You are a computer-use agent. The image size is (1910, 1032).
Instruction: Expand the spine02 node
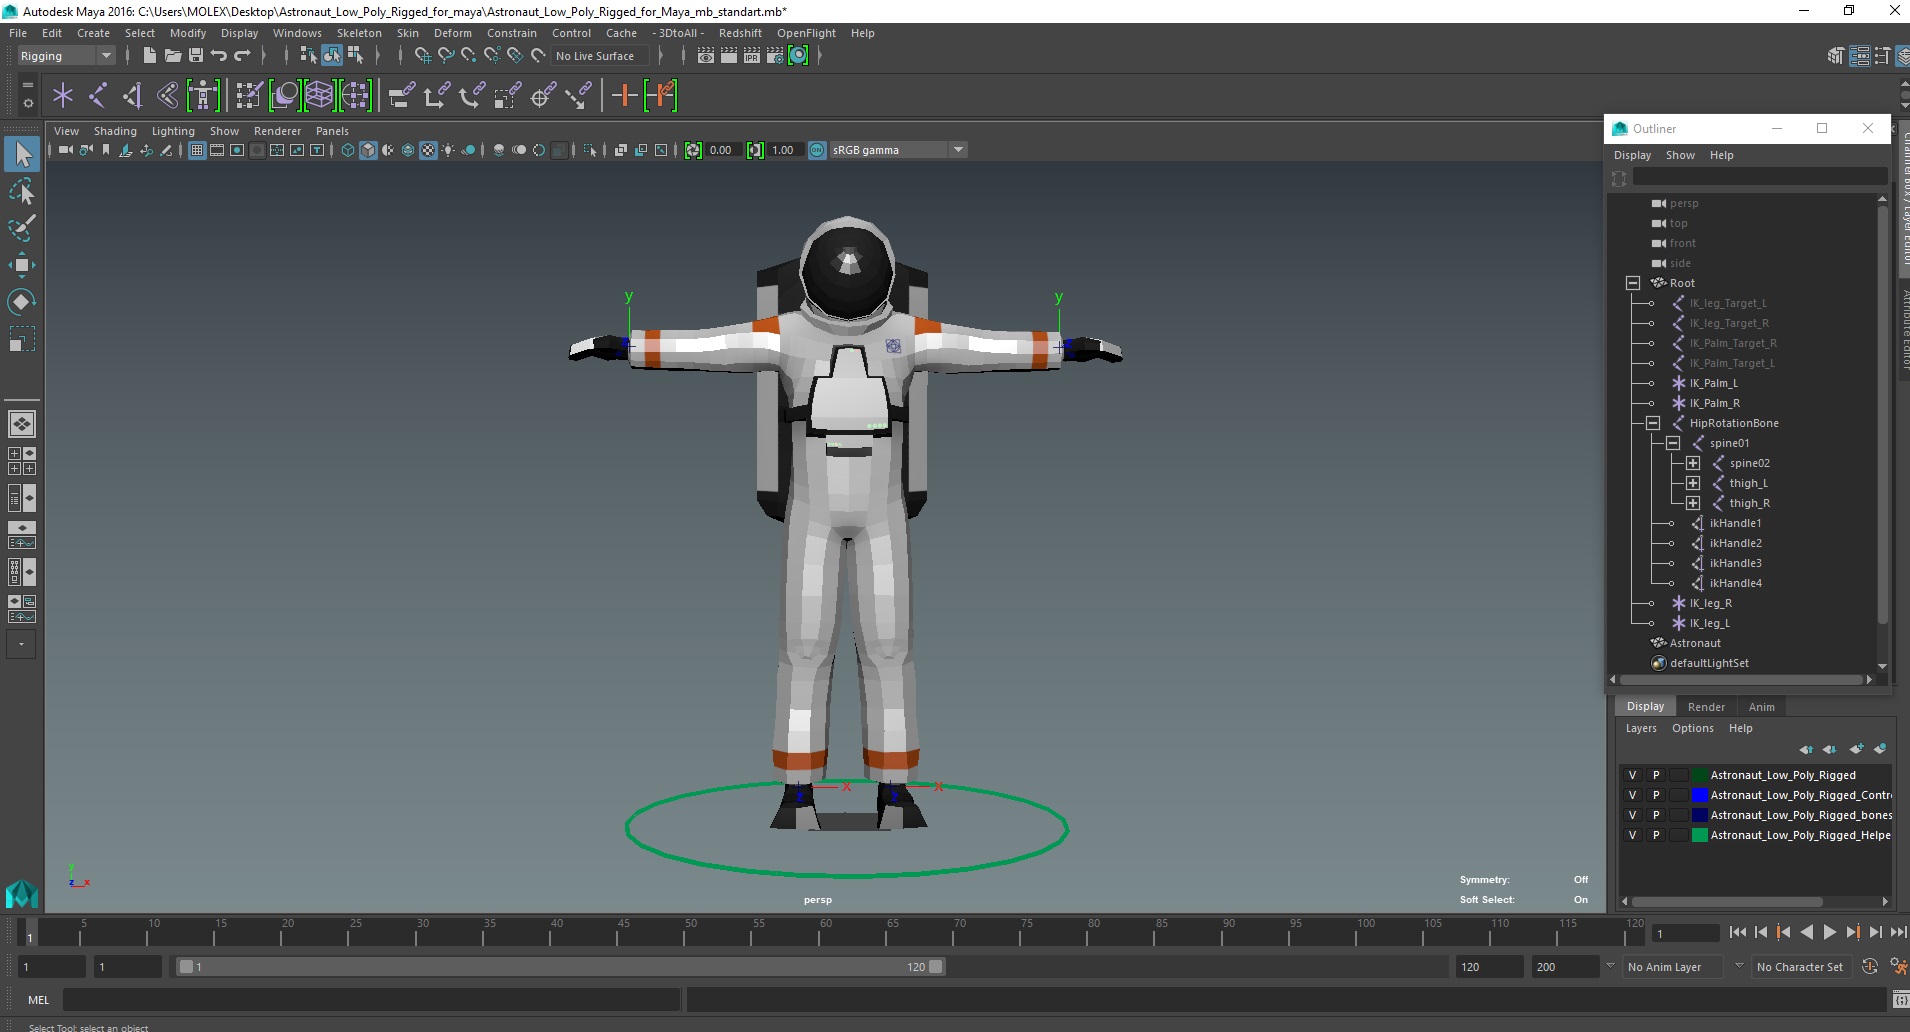coord(1693,463)
